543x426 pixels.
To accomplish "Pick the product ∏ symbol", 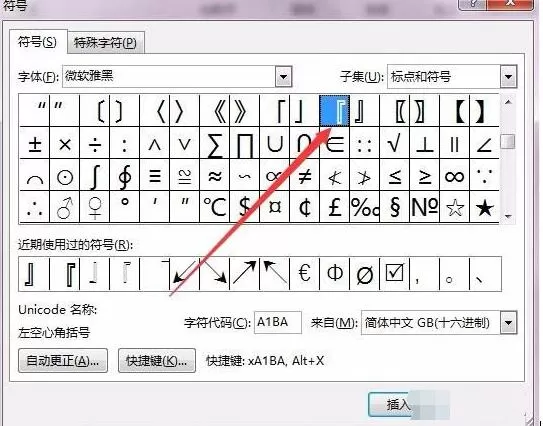I will tap(245, 143).
